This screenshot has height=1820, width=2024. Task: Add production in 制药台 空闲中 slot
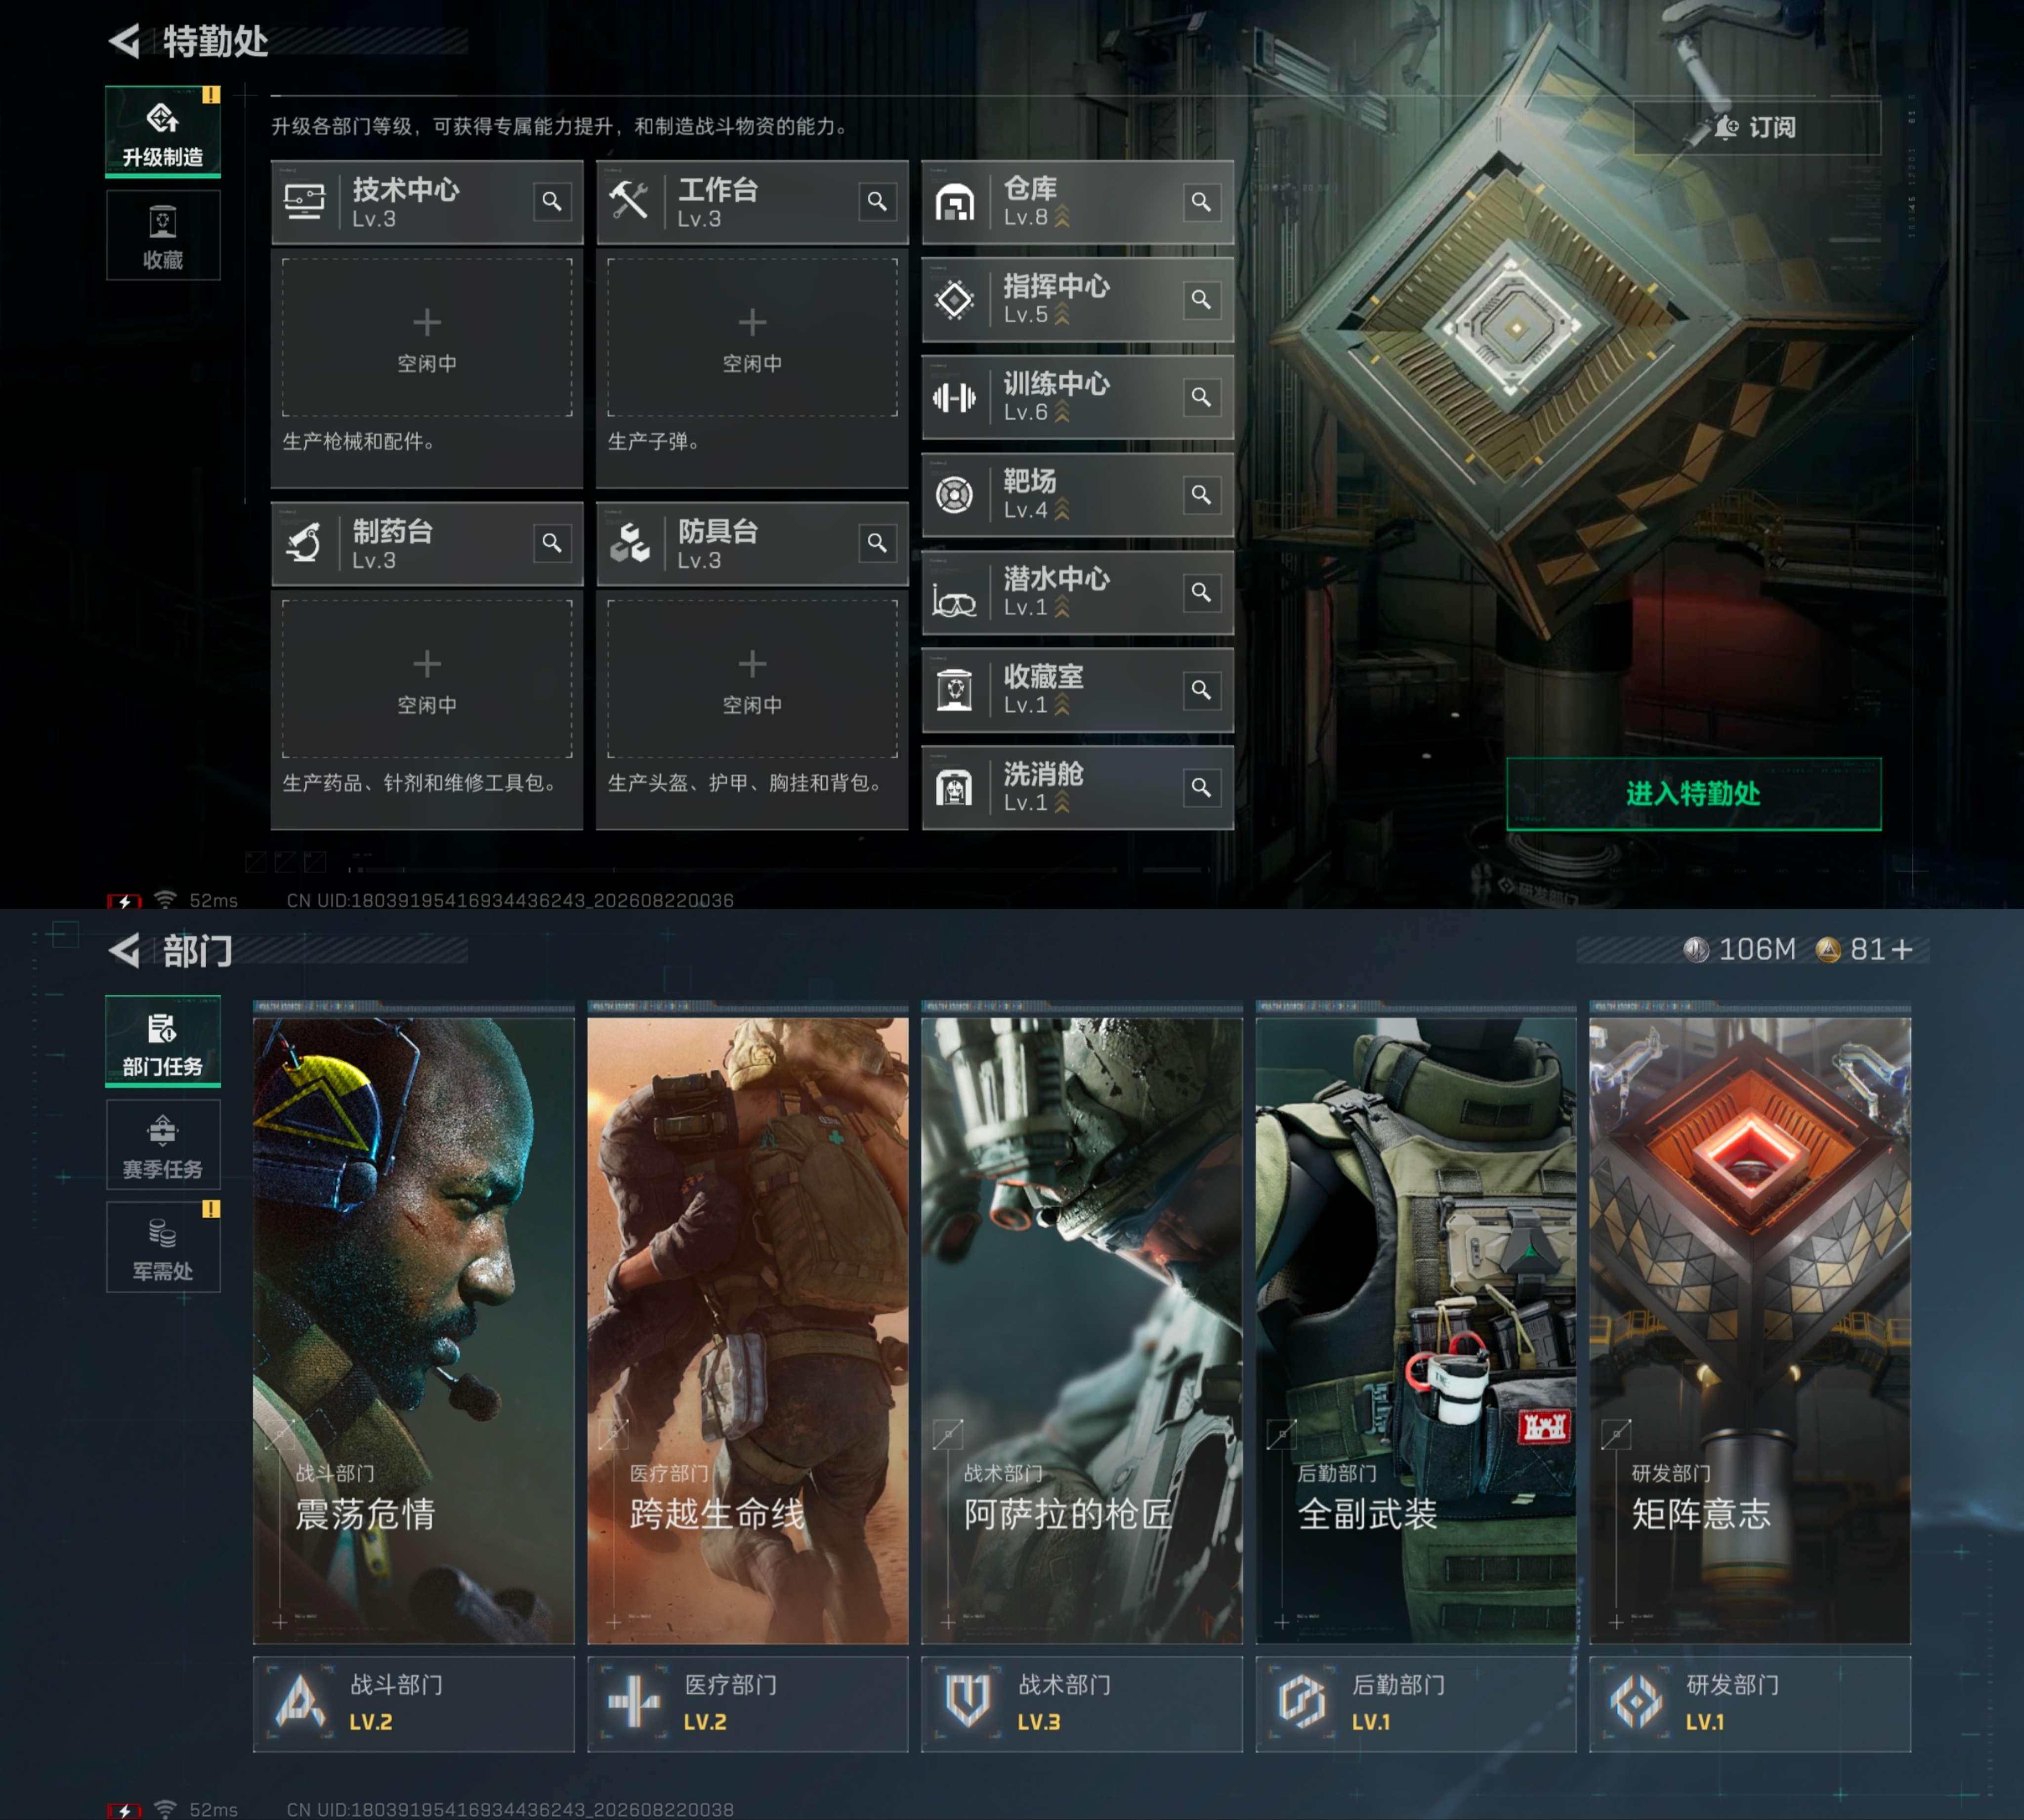point(427,679)
